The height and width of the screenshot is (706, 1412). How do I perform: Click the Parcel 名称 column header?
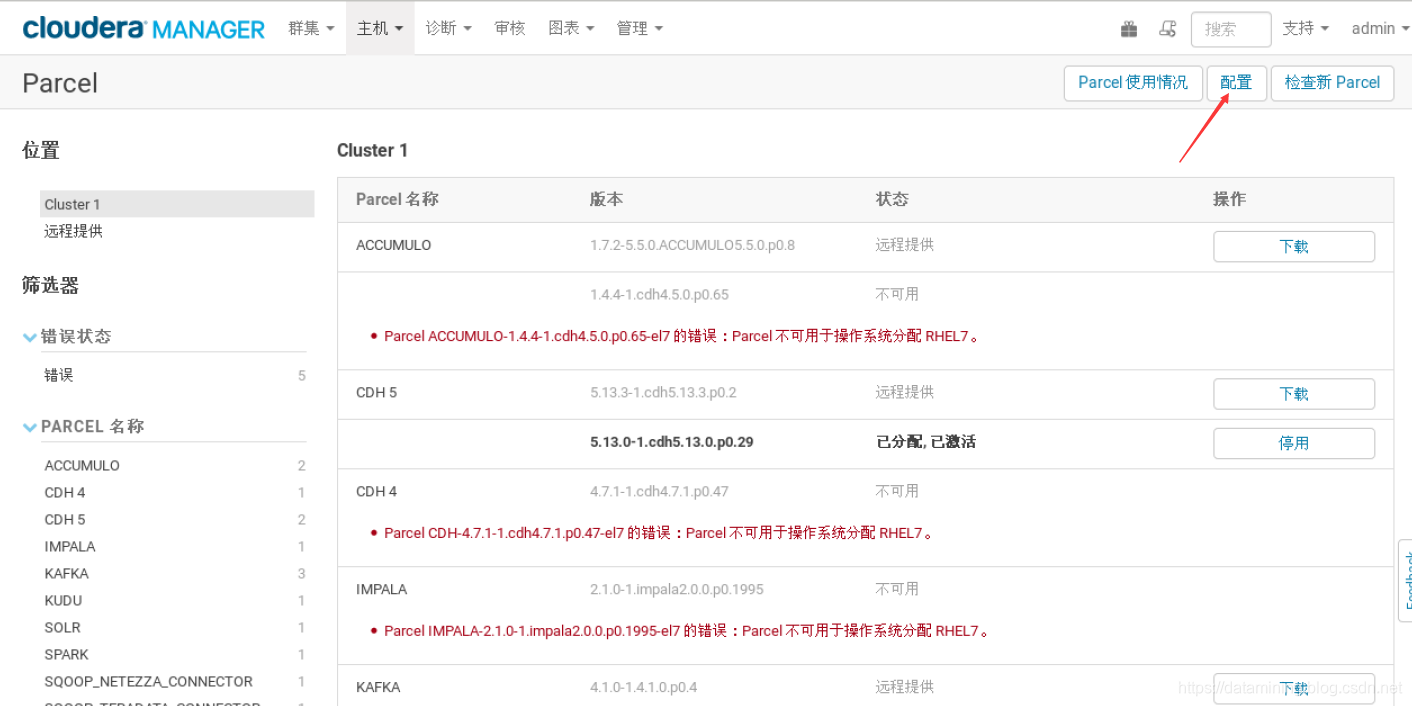(397, 199)
